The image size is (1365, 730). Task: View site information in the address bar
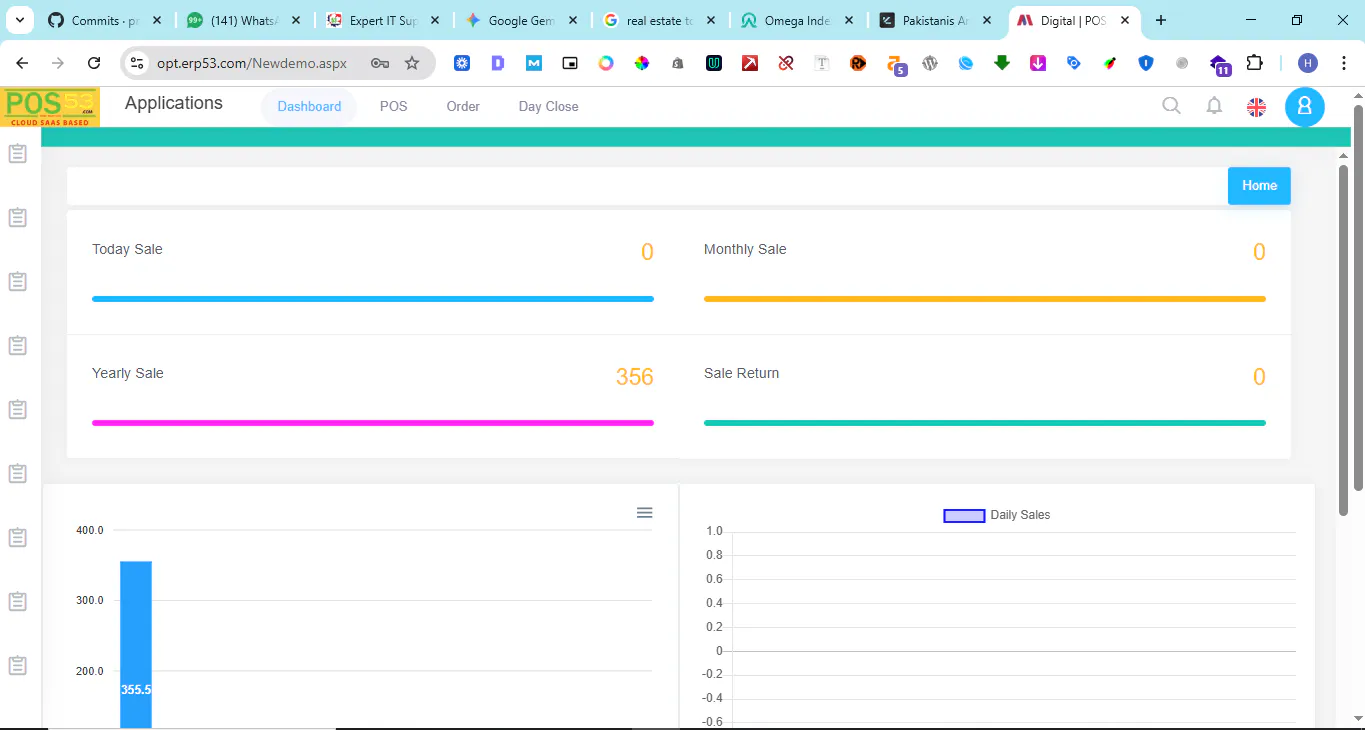(137, 63)
